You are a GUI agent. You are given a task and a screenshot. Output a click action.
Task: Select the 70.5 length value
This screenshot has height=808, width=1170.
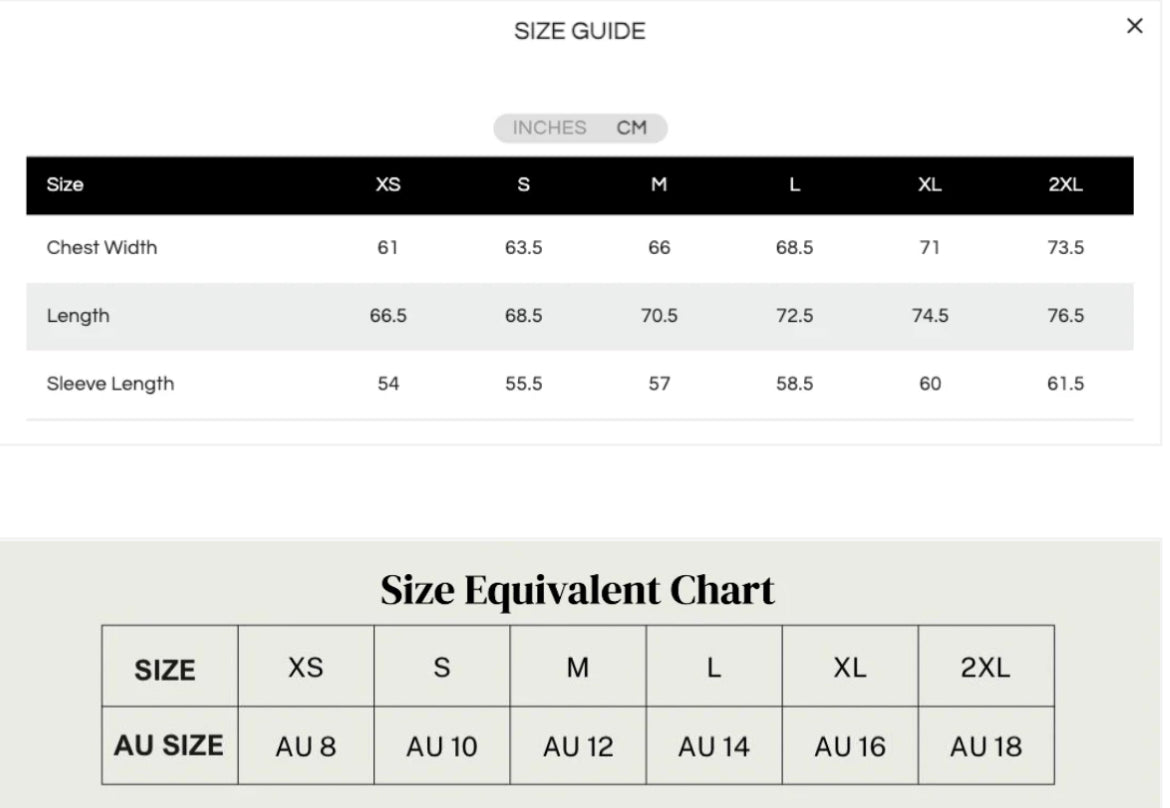(659, 316)
